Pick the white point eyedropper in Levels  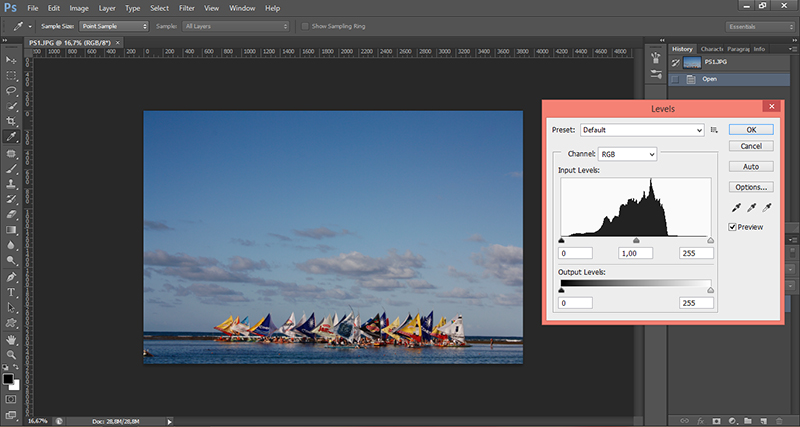(766, 208)
